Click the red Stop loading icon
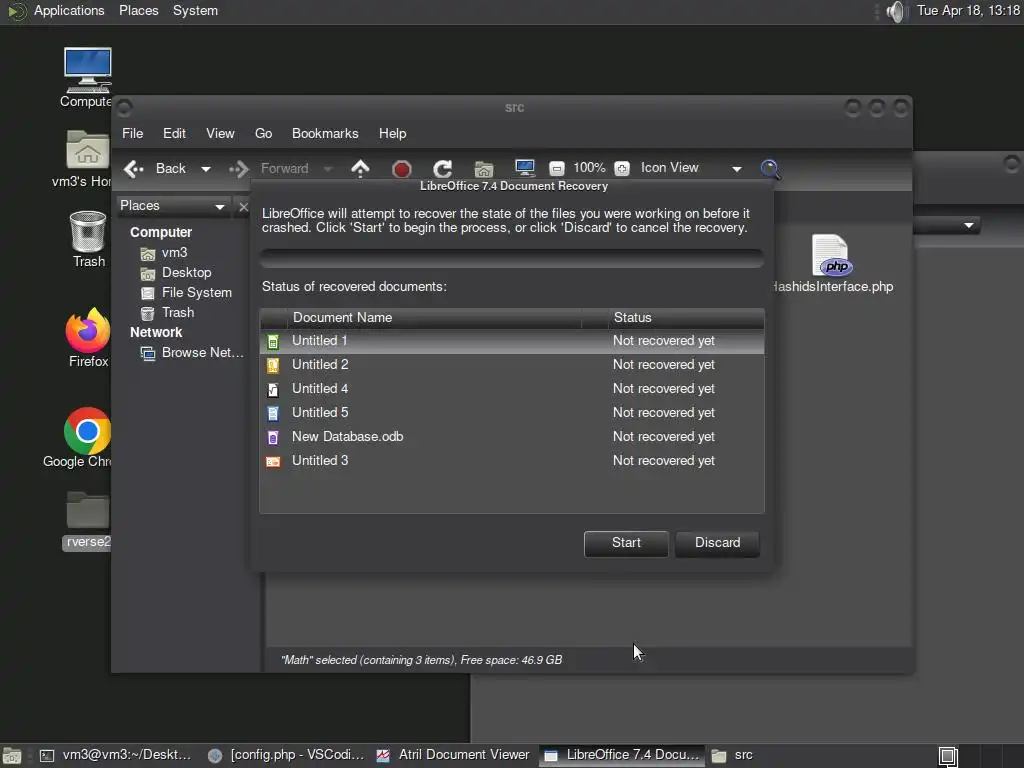This screenshot has width=1024, height=768. (x=401, y=169)
